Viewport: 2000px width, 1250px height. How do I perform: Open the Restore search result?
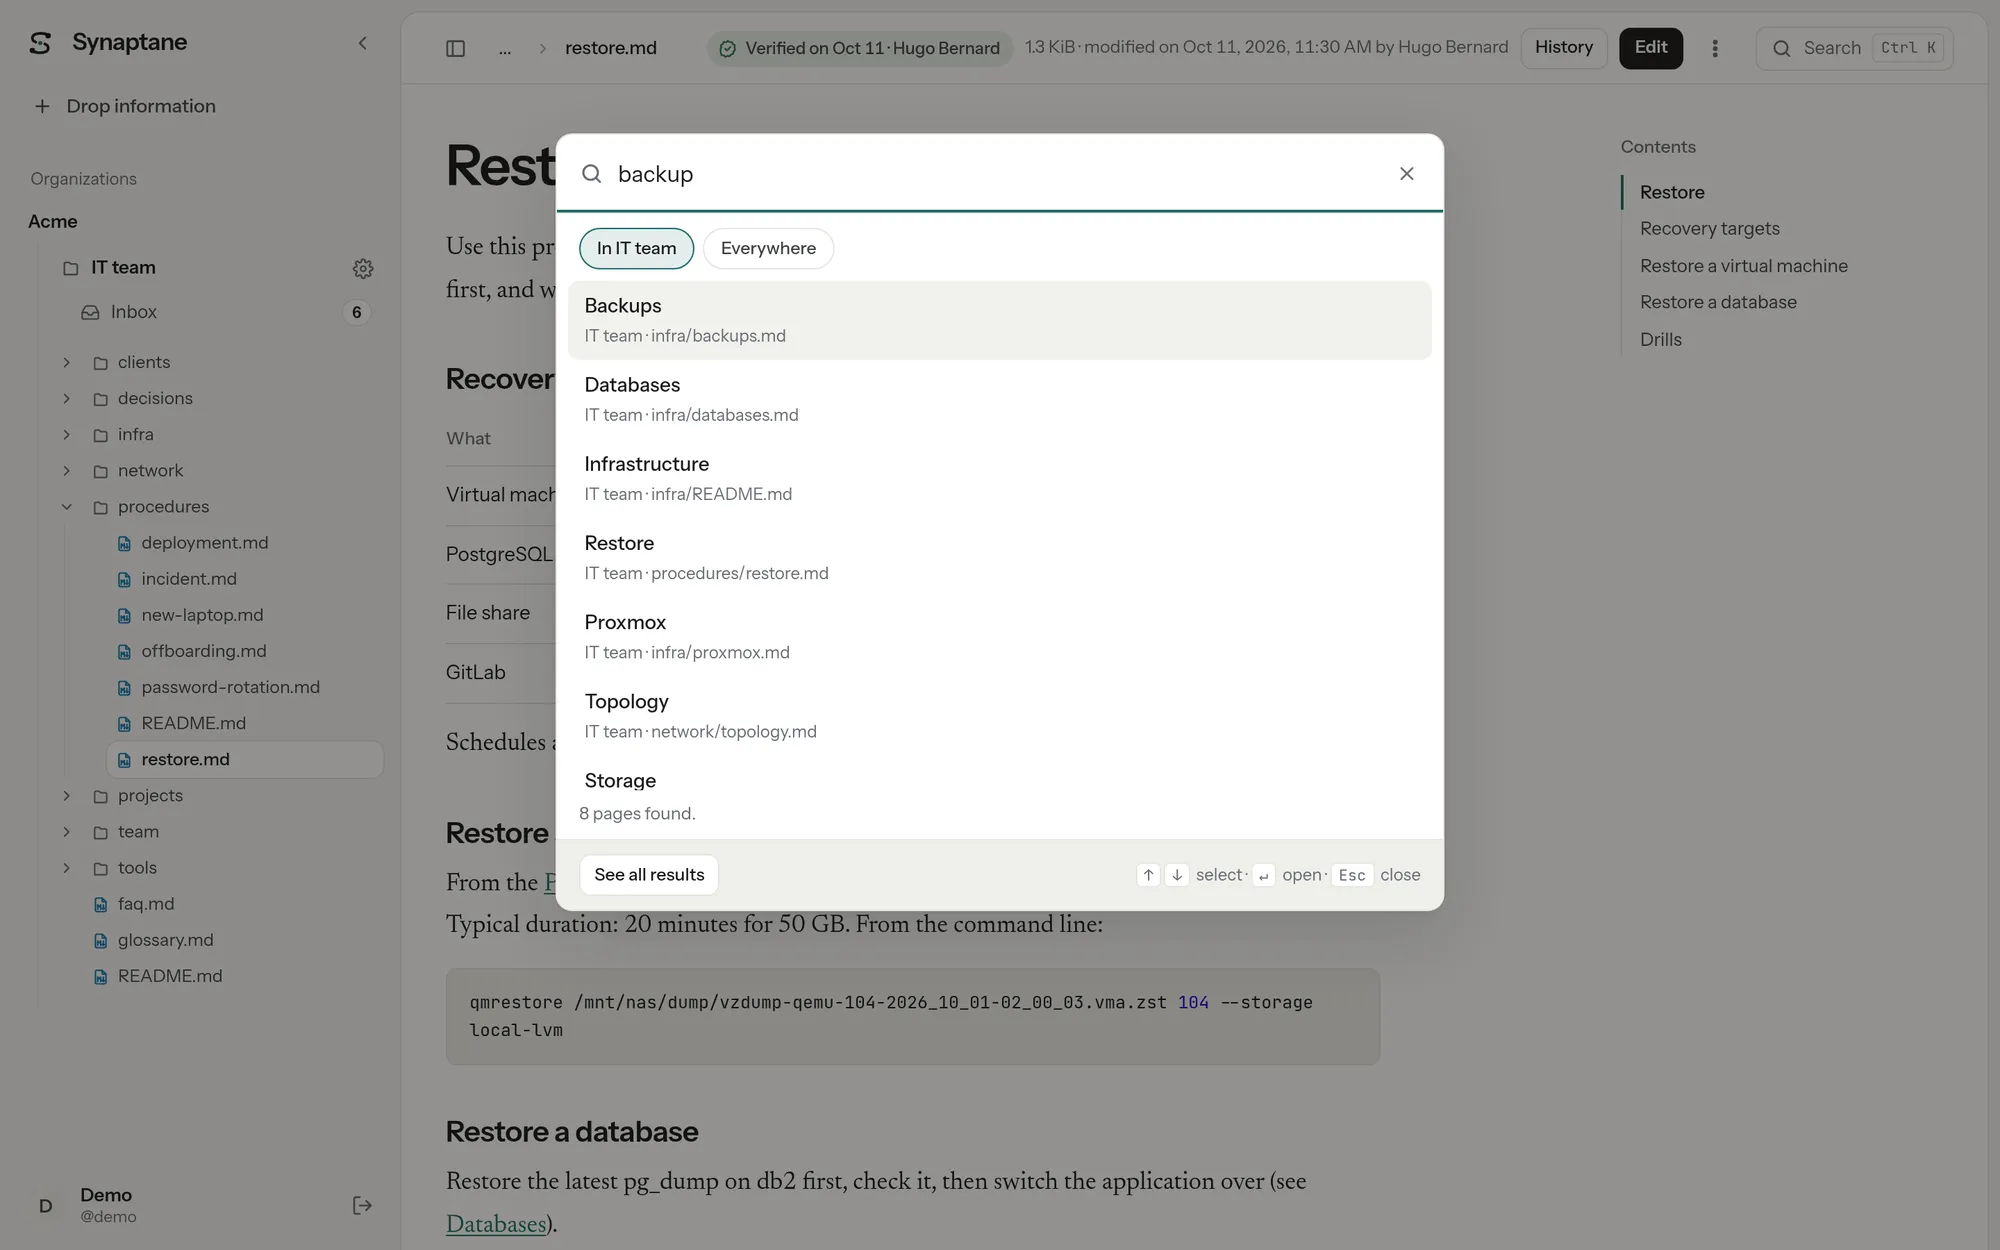(x=999, y=557)
